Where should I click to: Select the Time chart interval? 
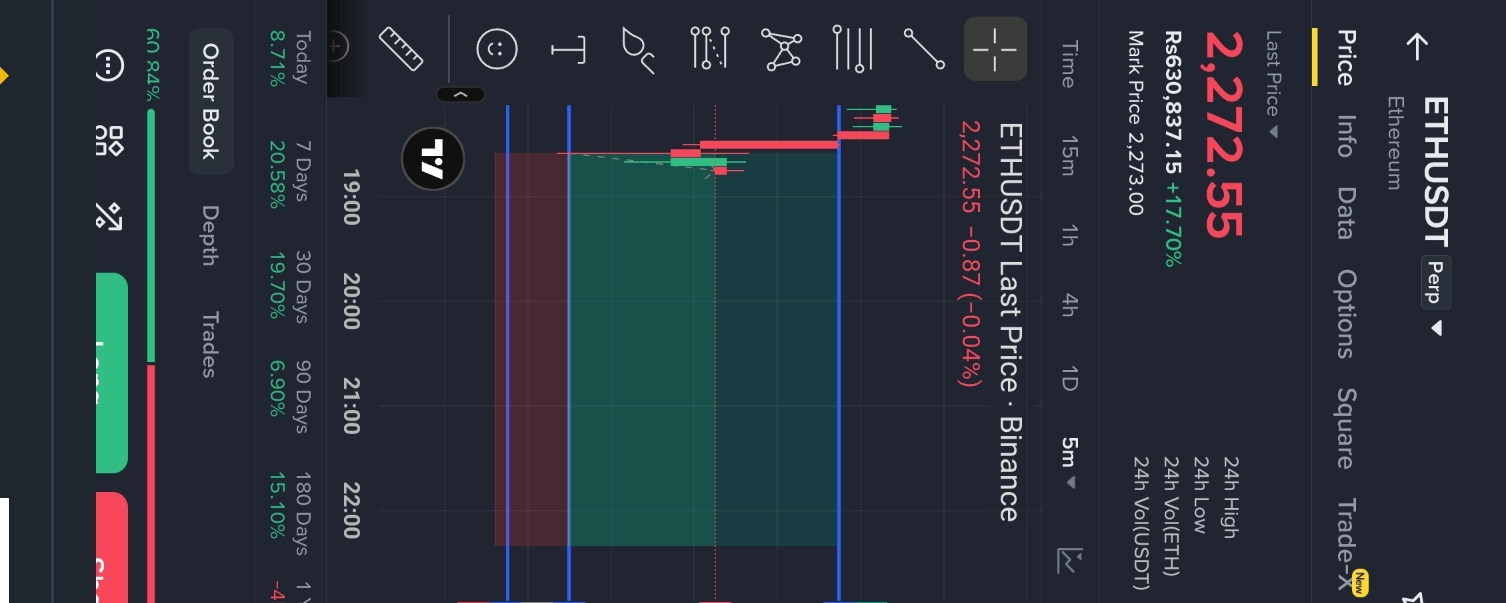1068,64
